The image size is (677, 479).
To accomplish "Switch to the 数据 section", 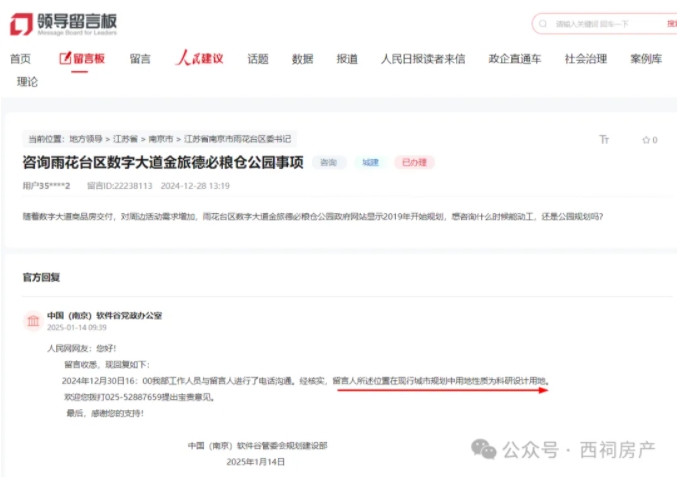I will pos(302,59).
